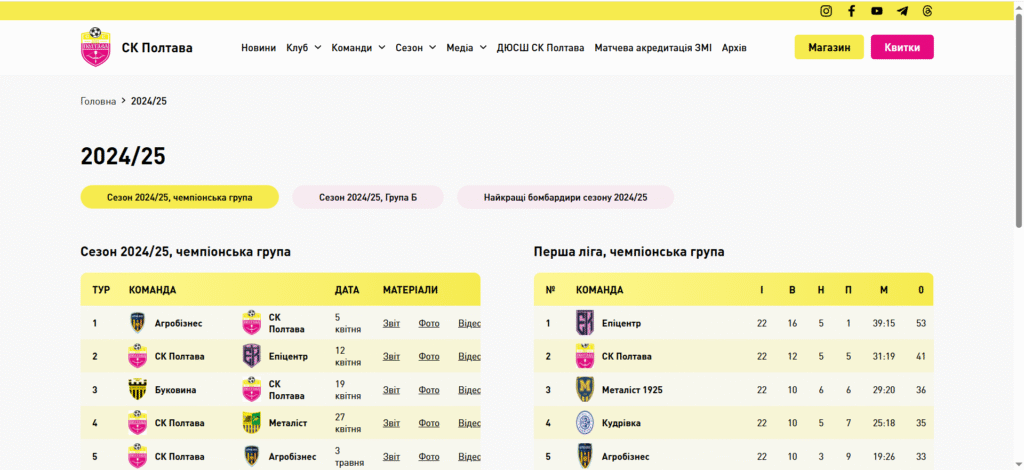Open the Архів menu item
This screenshot has height=470, width=1024.
point(734,48)
